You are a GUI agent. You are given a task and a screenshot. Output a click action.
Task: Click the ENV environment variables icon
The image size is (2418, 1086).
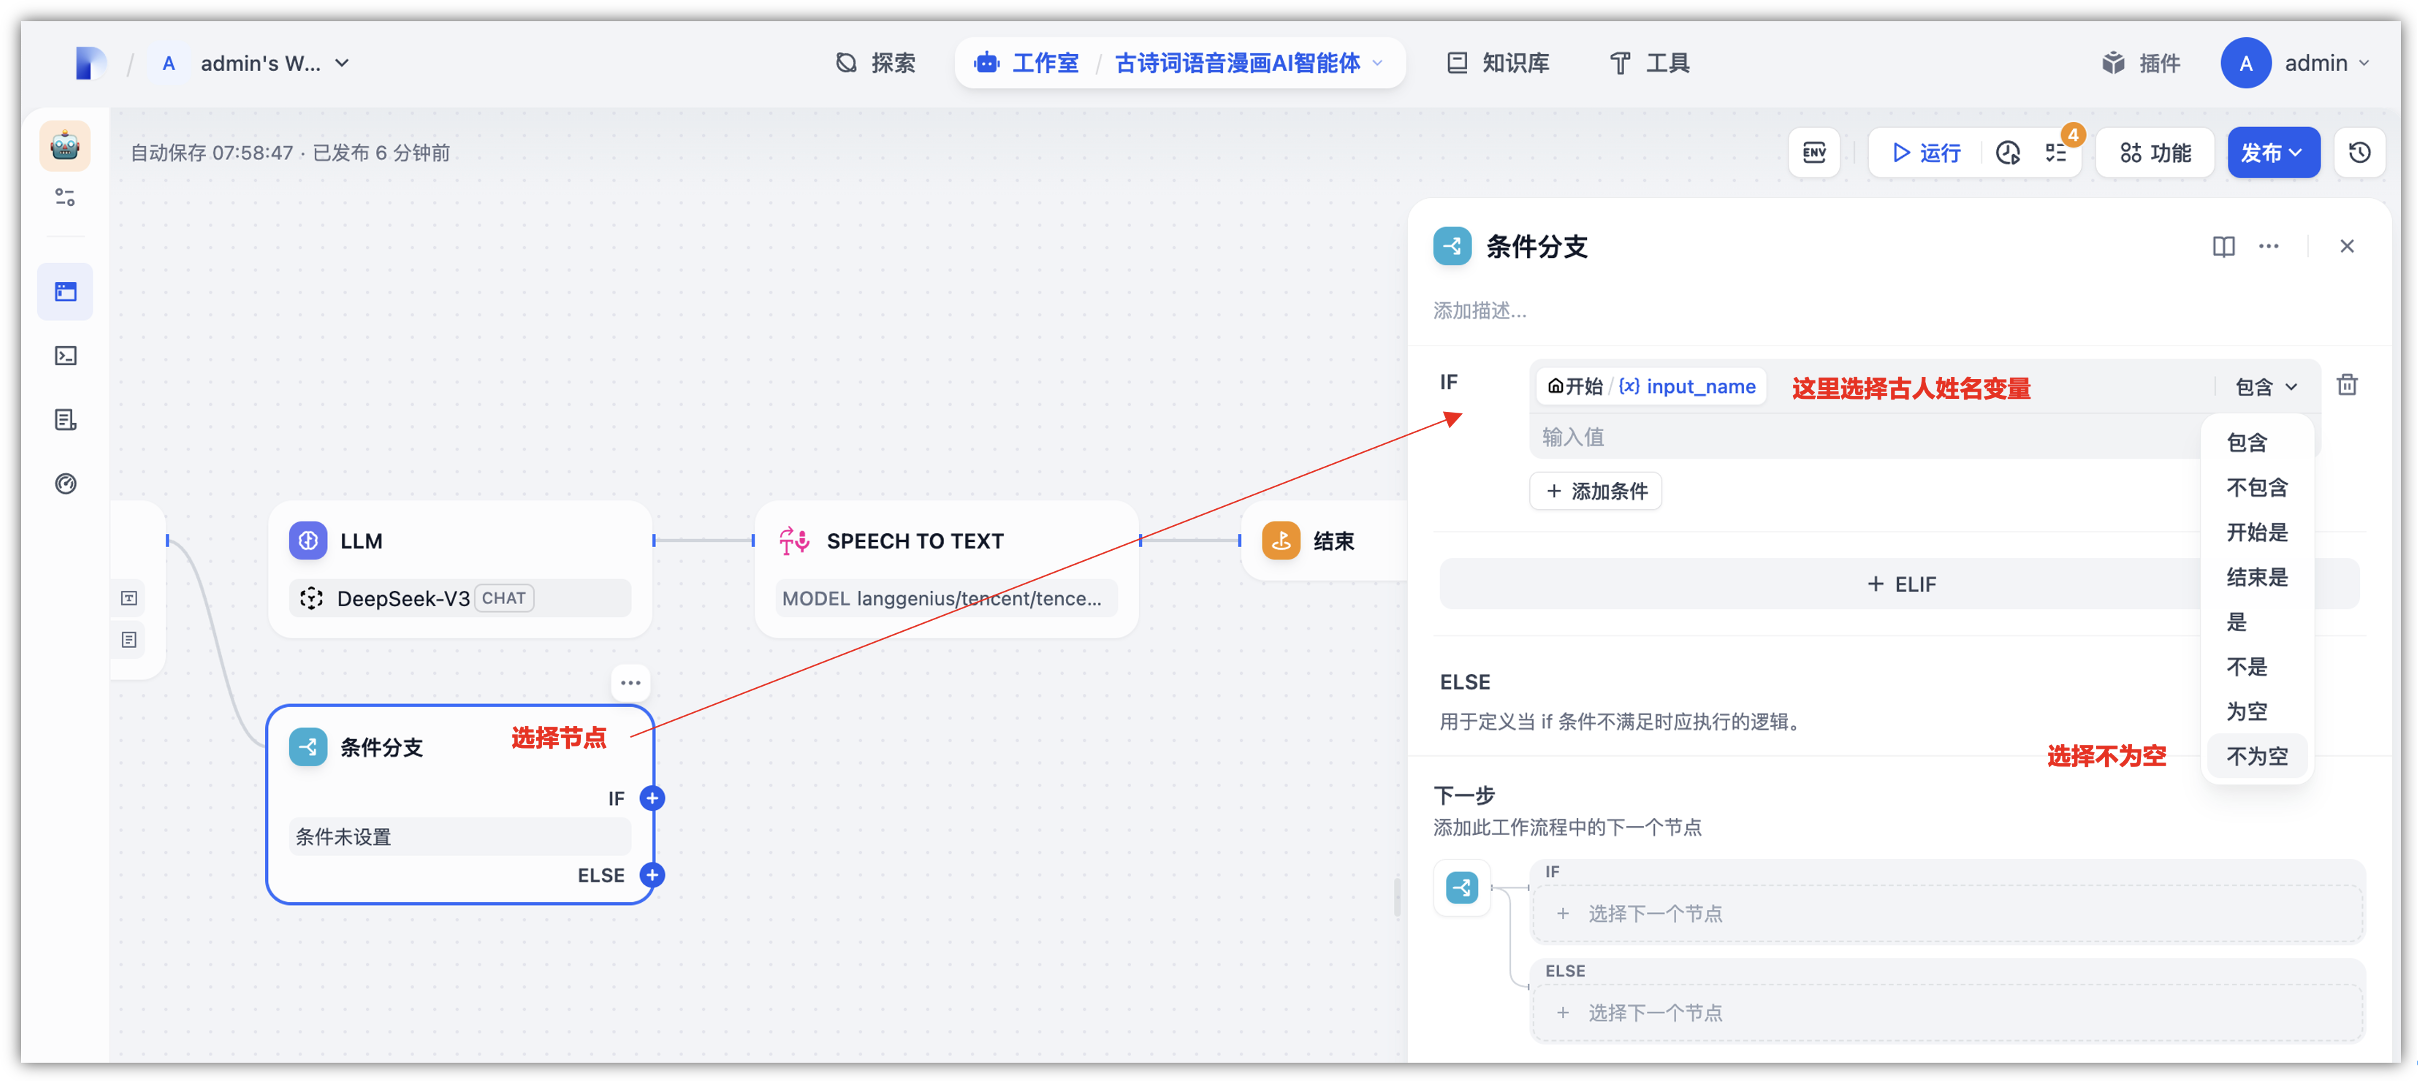[x=1814, y=153]
